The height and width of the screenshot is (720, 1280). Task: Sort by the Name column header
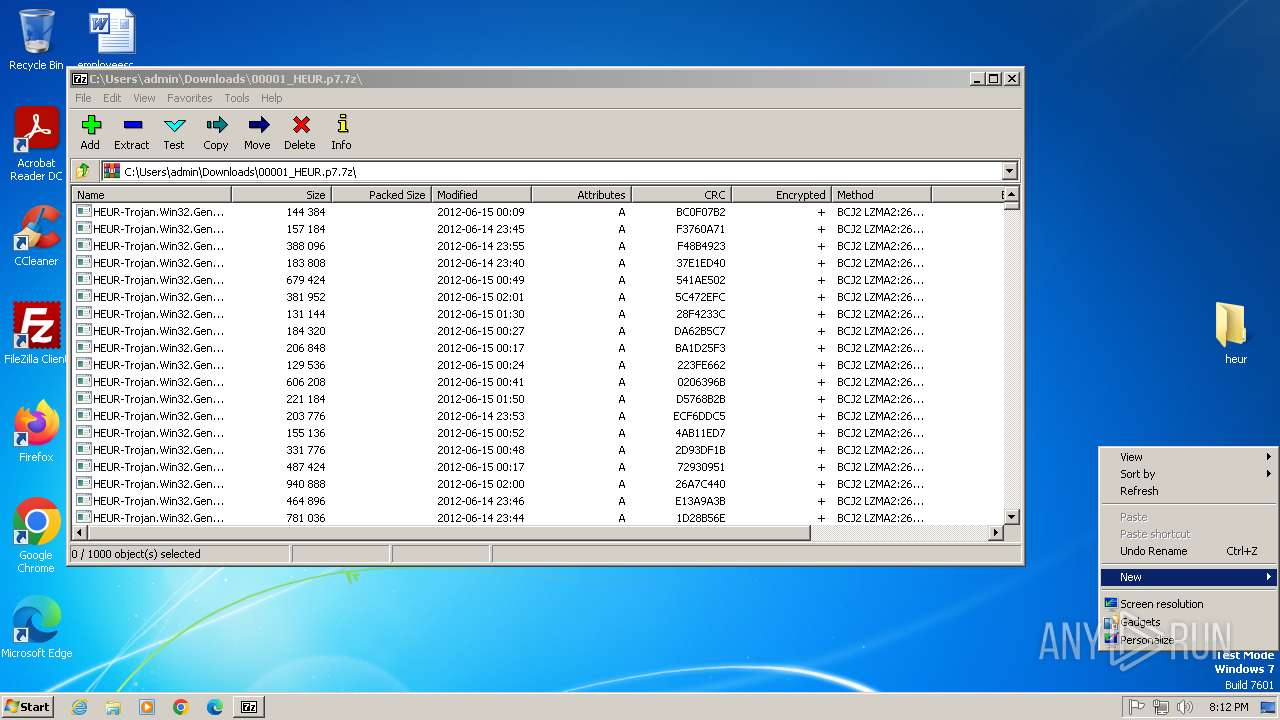(x=152, y=195)
